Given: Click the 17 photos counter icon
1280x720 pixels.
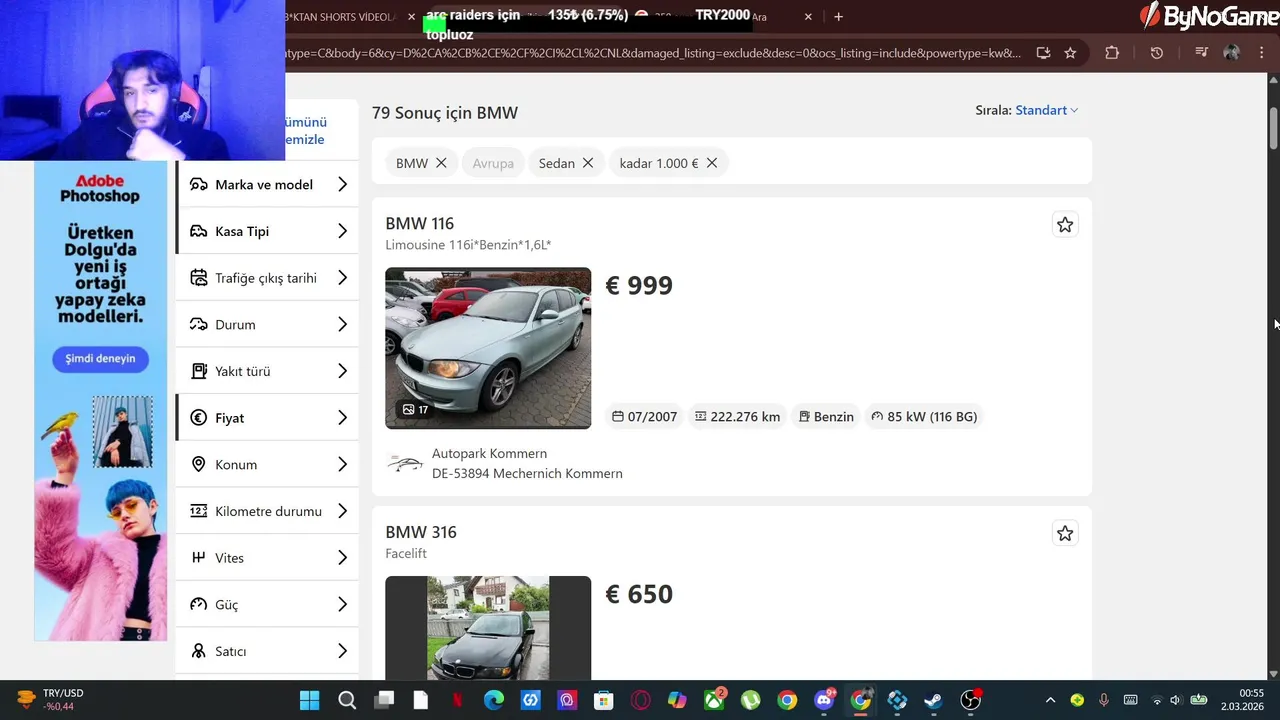Looking at the screenshot, I should point(415,410).
